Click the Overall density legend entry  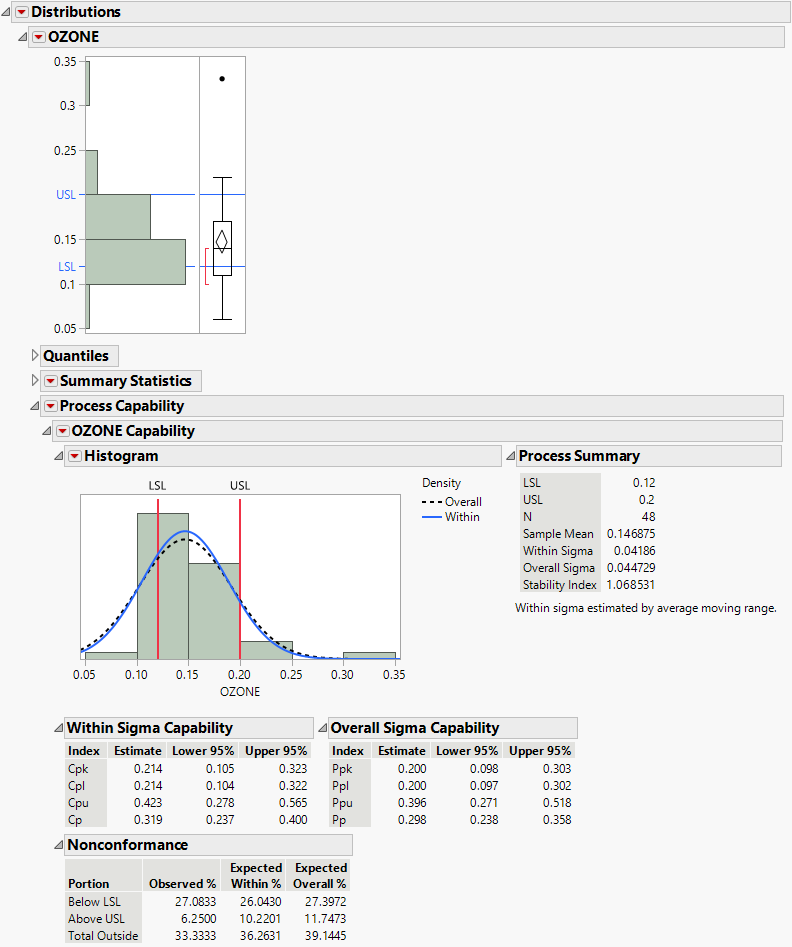[462, 501]
